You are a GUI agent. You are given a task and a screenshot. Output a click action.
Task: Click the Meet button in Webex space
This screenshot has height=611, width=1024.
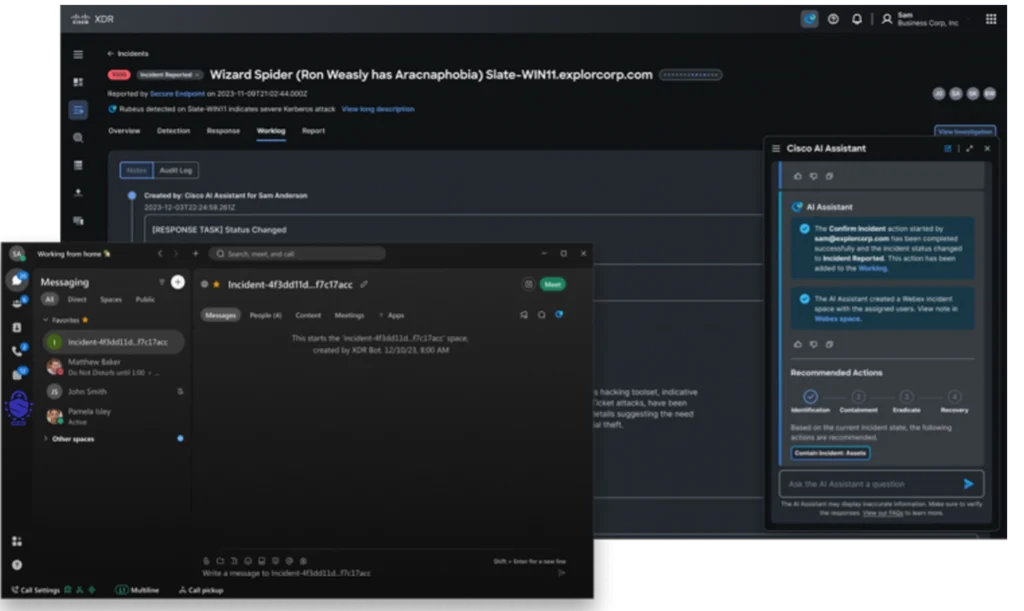click(552, 284)
